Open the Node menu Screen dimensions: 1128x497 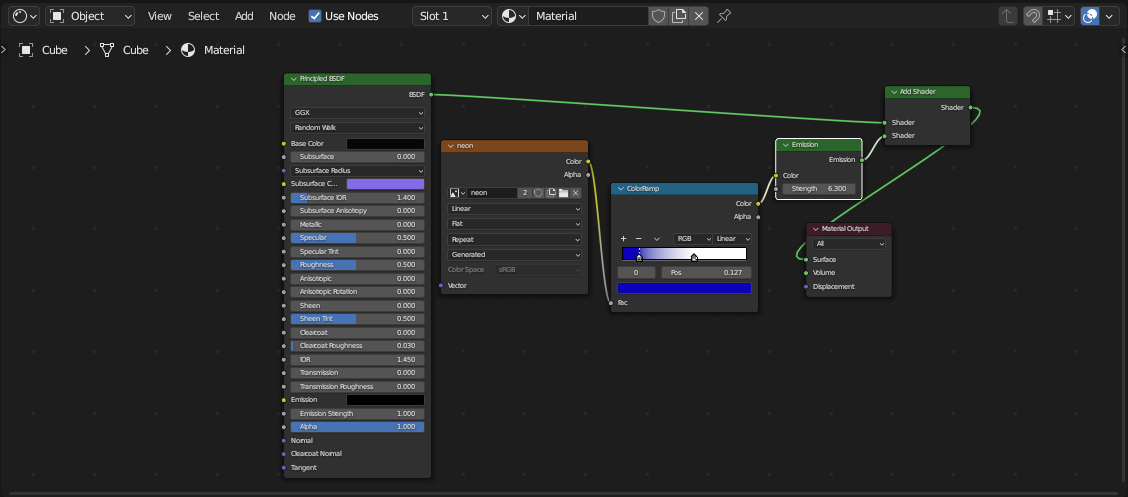282,16
